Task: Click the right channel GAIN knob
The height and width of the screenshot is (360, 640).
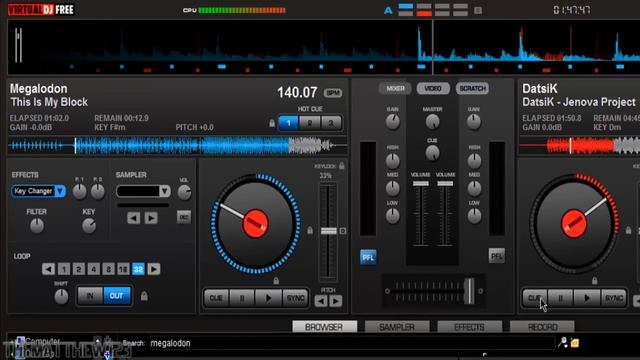Action: pos(473,122)
